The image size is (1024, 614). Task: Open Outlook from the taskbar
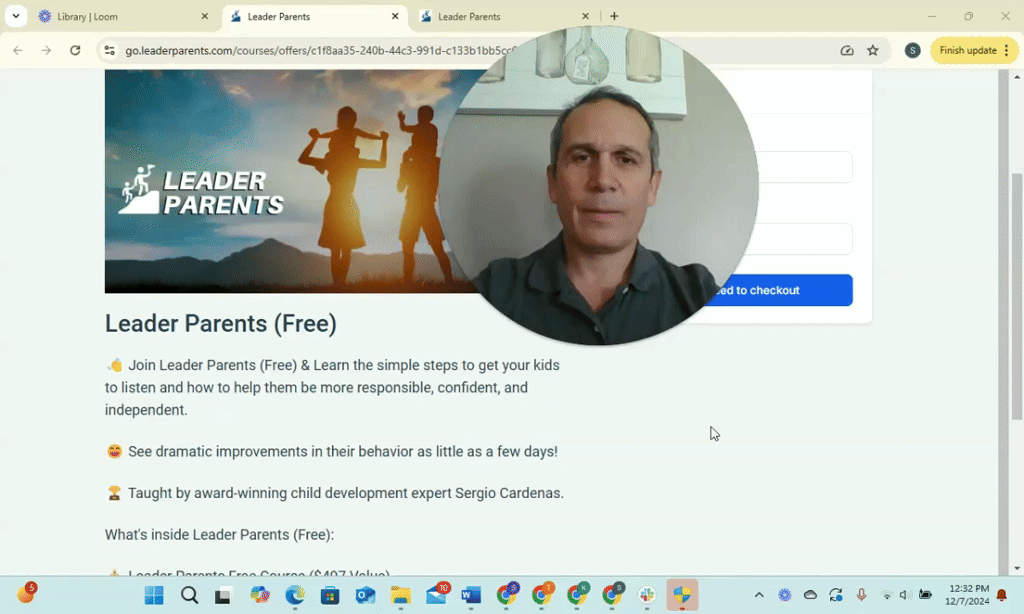click(x=365, y=595)
